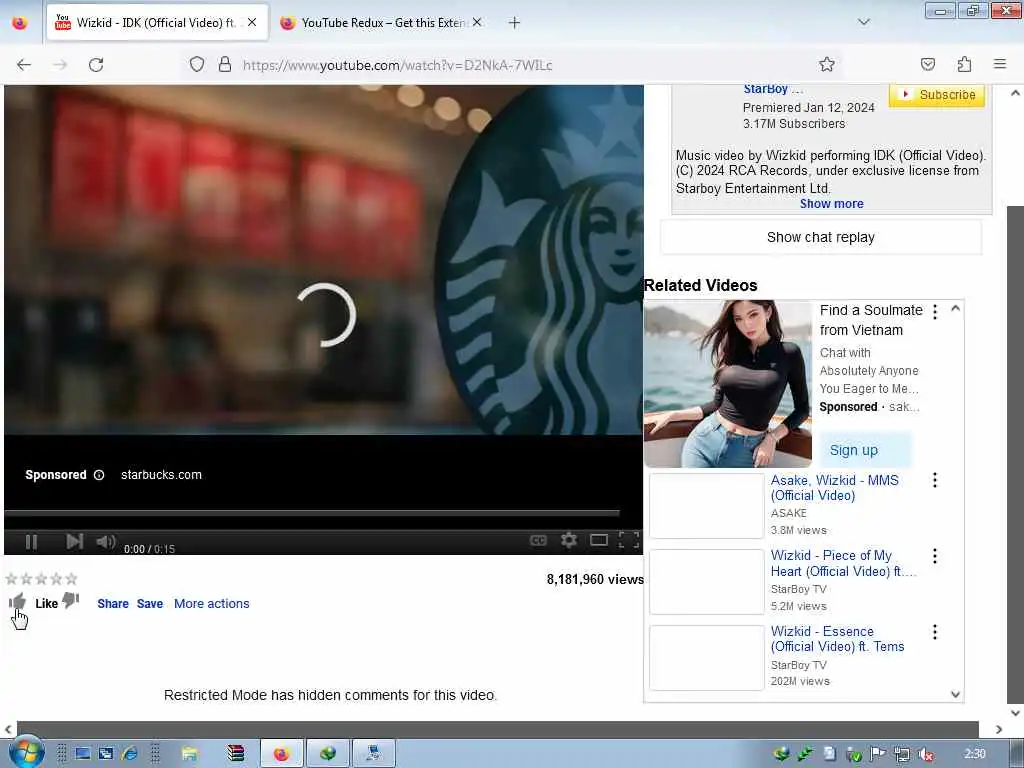Click the video progress bar
Viewport: 1024px width, 768px height.
tap(312, 513)
